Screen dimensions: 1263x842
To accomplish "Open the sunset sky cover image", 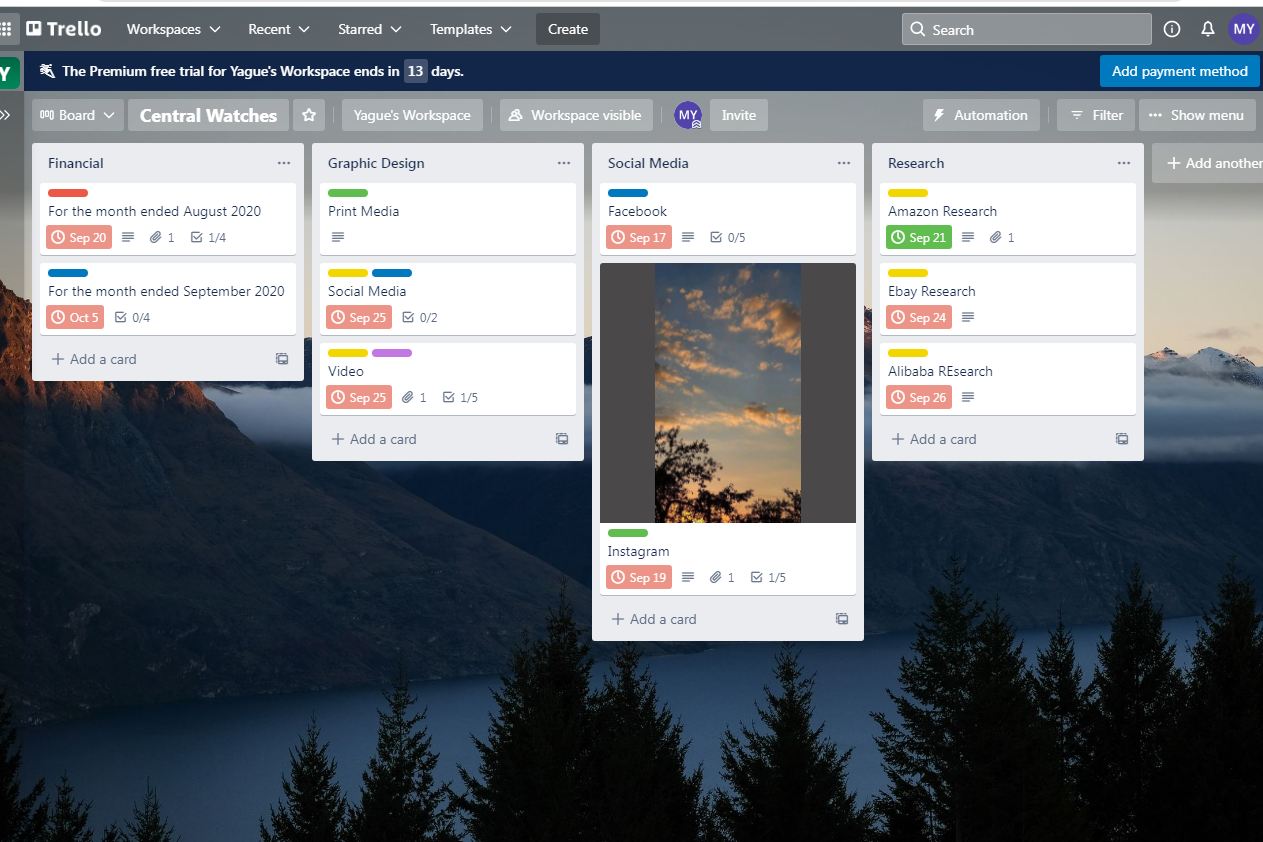I will 728,392.
